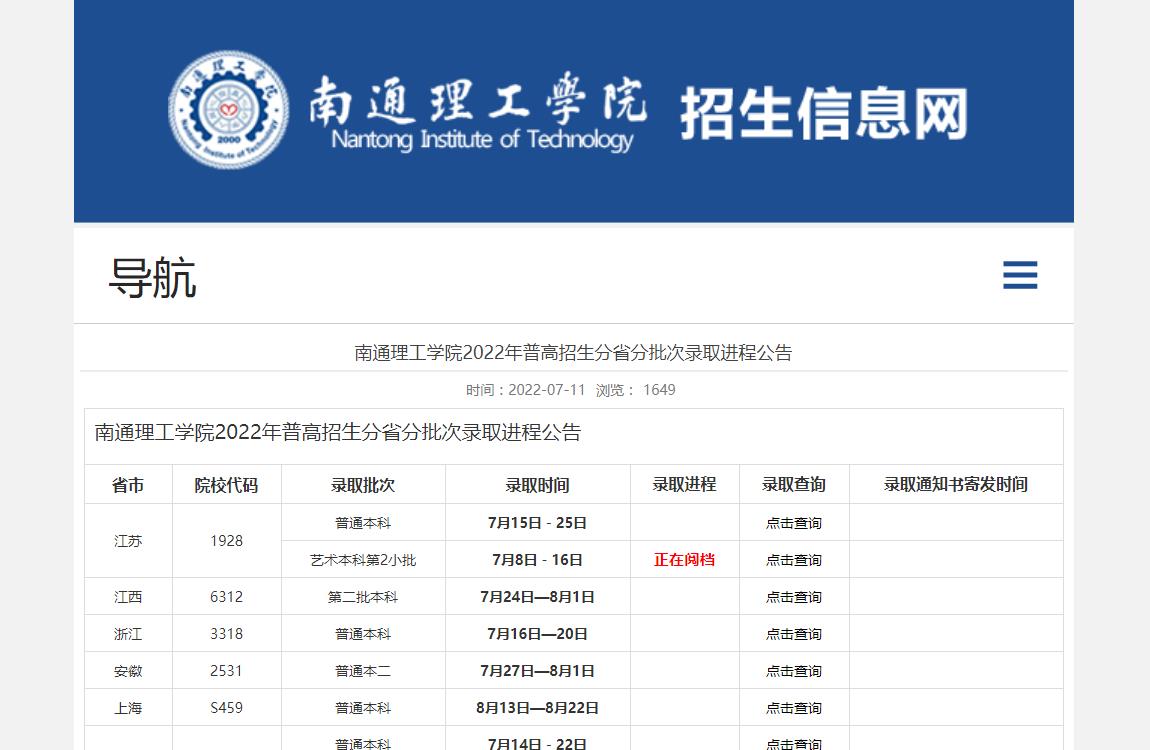Click the date range 7月27日—8月1日
This screenshot has width=1150, height=750.
(x=538, y=671)
